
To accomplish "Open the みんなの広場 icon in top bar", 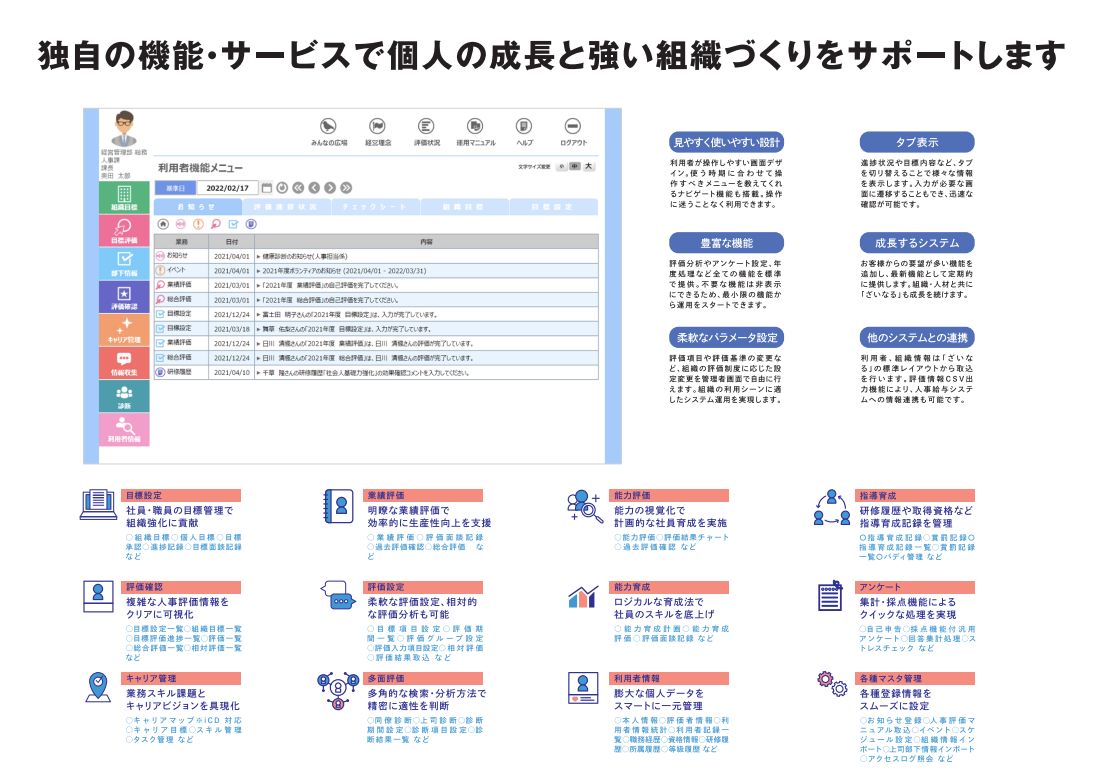I will click(328, 127).
